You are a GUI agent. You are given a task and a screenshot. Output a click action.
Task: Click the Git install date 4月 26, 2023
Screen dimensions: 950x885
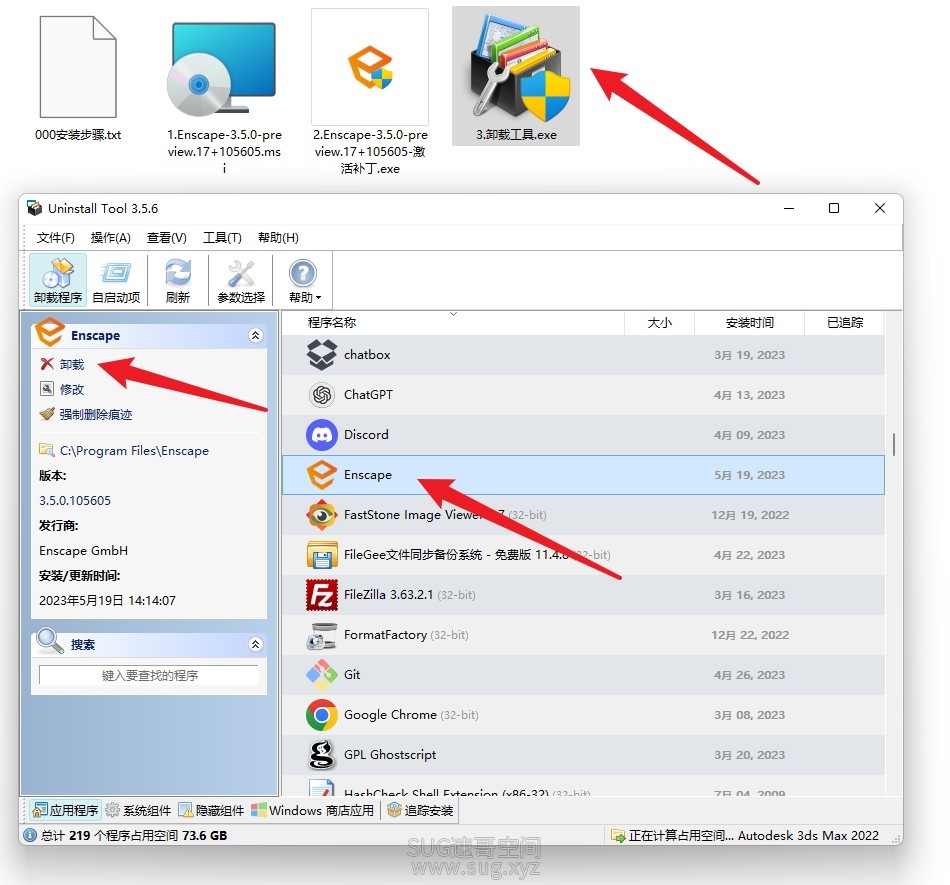click(749, 675)
